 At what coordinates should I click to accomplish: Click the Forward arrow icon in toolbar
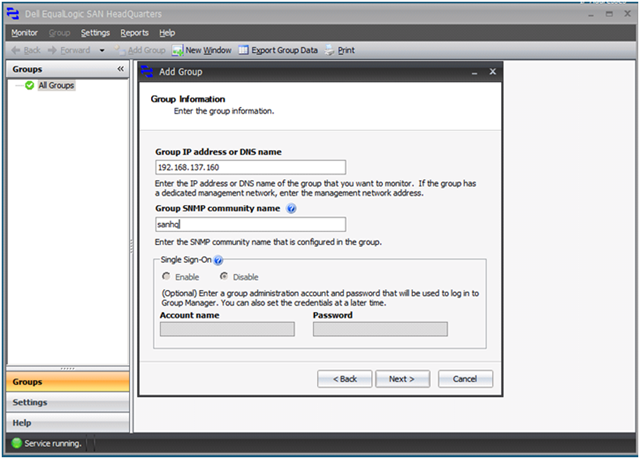tap(52, 50)
